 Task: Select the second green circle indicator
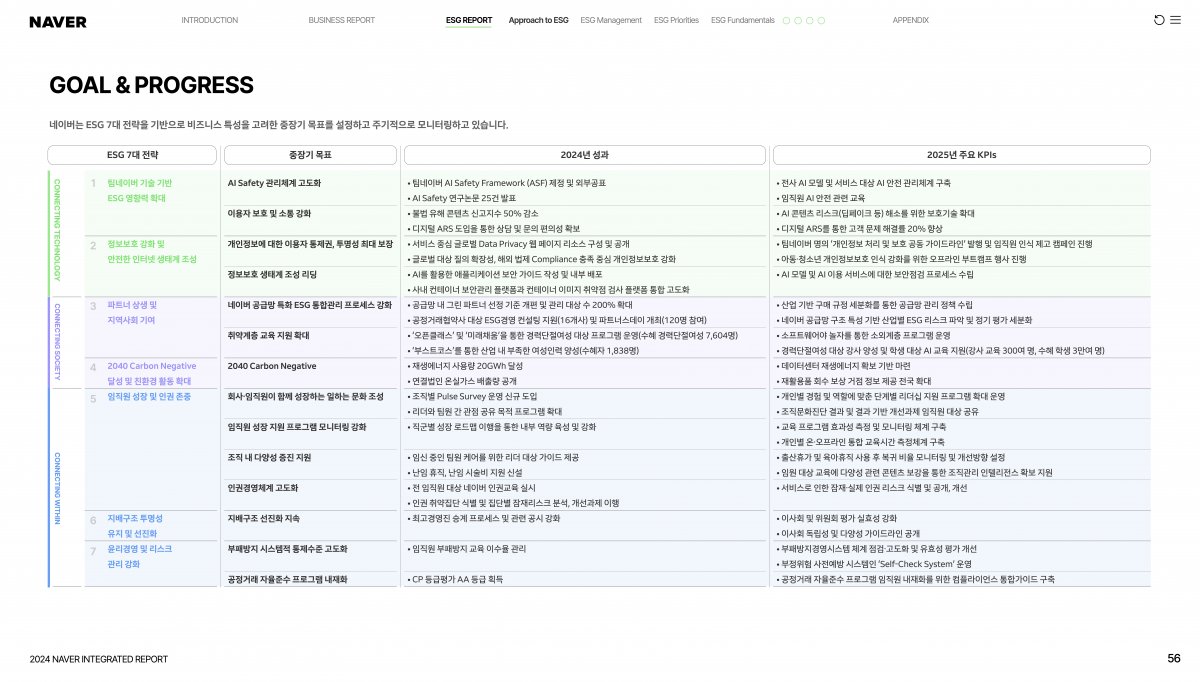(798, 20)
